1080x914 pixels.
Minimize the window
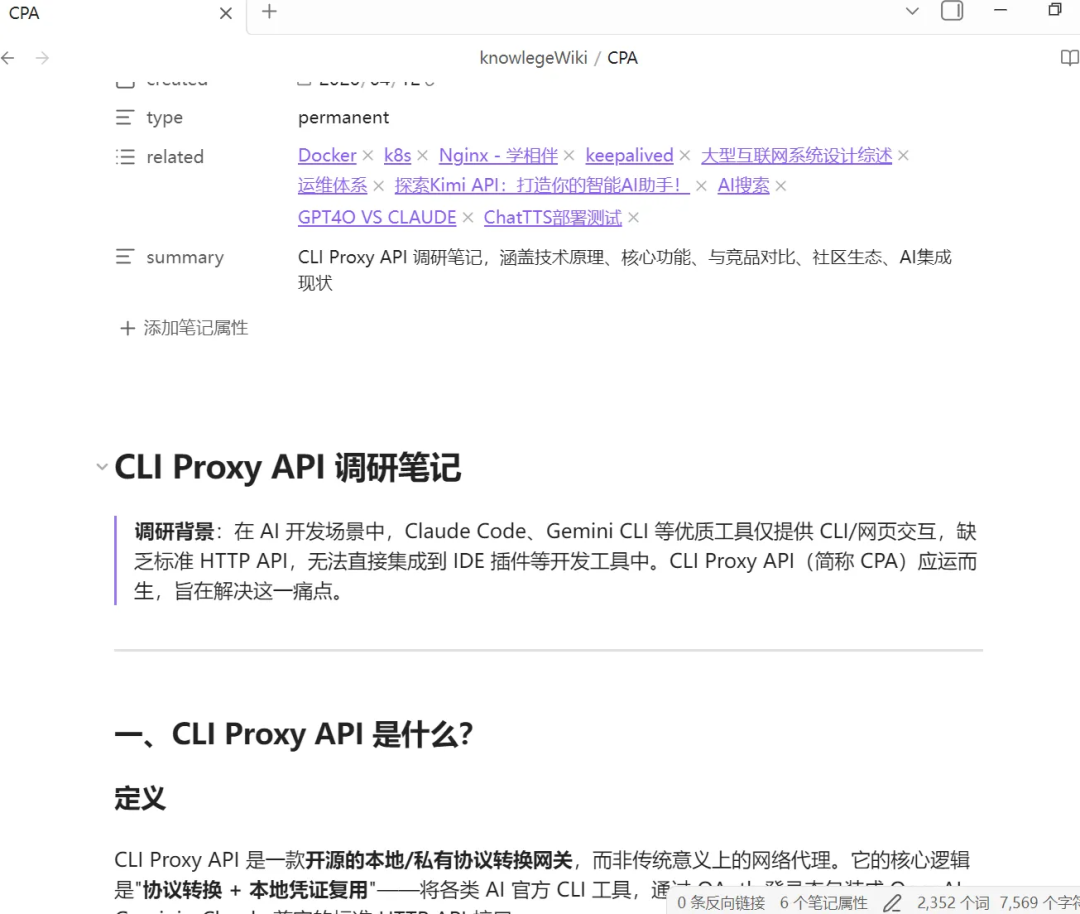[x=1000, y=10]
